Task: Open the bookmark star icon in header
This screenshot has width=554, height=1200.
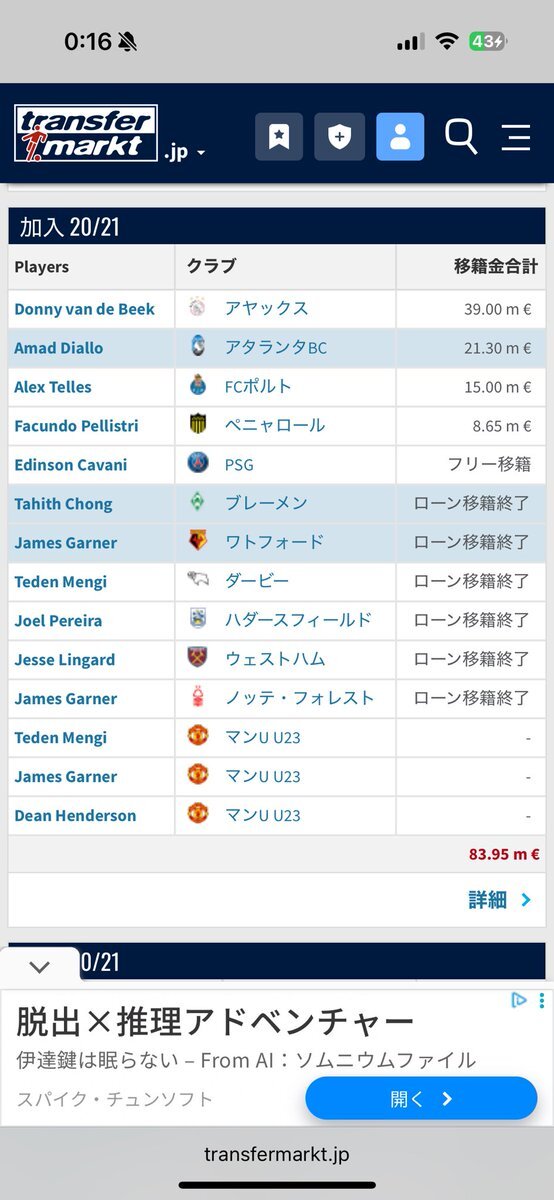Action: pos(279,137)
